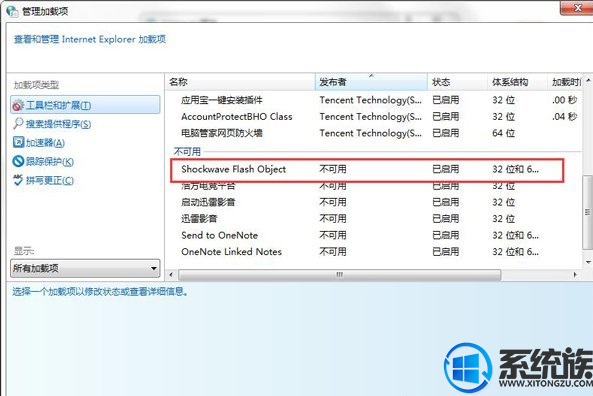The height and width of the screenshot is (396, 593).
Task: Select the Shockwave Flash Object row
Action: [x=367, y=169]
